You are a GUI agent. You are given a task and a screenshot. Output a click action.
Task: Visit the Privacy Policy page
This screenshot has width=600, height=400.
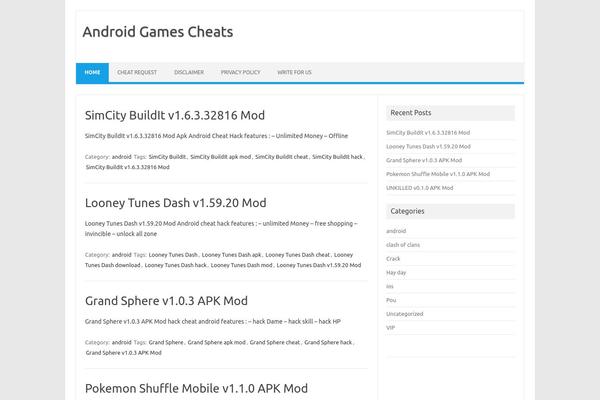(240, 72)
